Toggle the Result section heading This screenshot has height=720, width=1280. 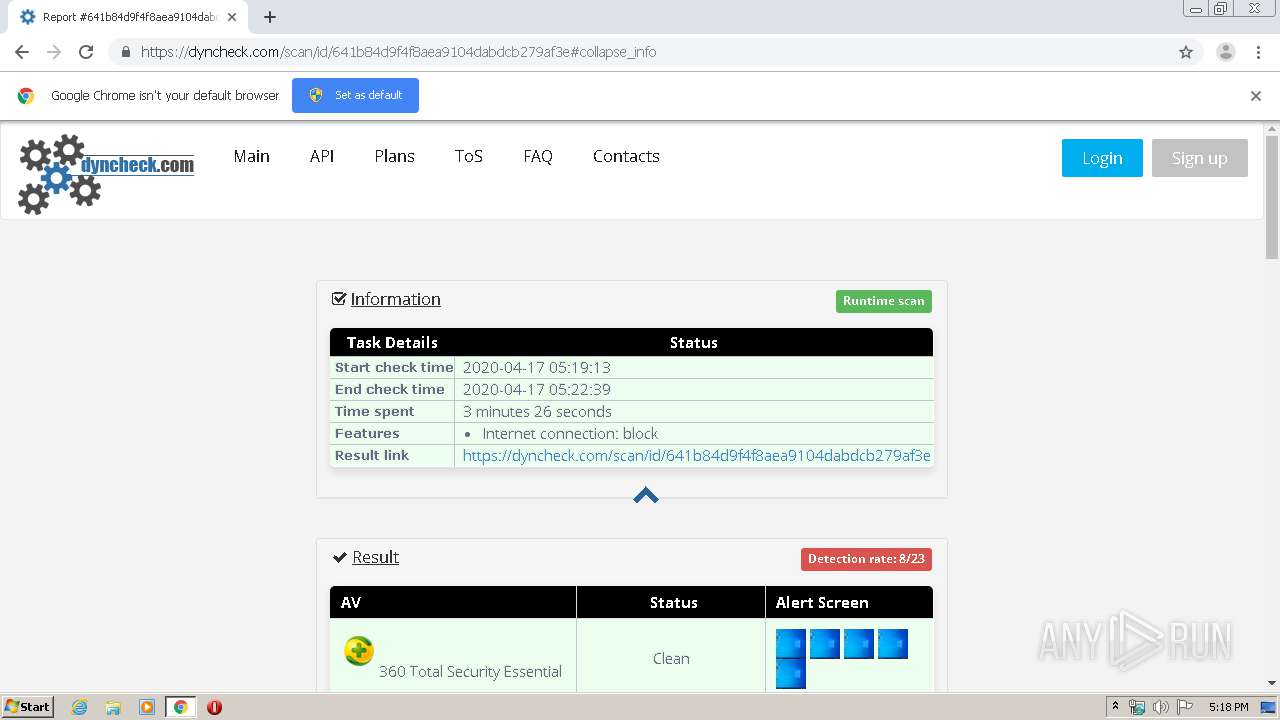tap(375, 557)
